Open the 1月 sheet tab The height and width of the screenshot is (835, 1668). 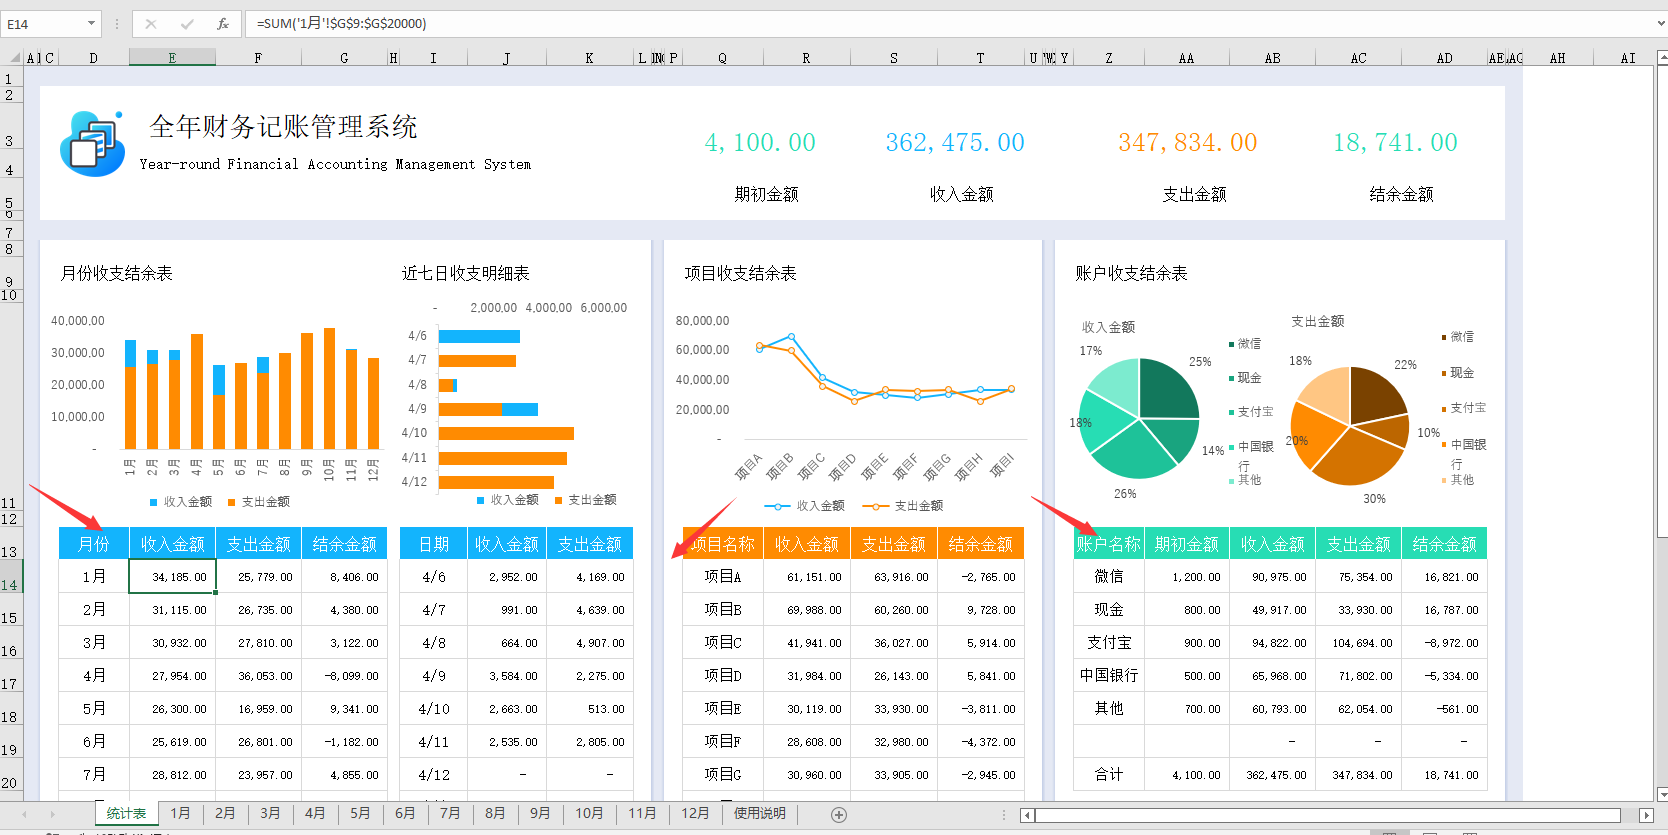tap(180, 813)
